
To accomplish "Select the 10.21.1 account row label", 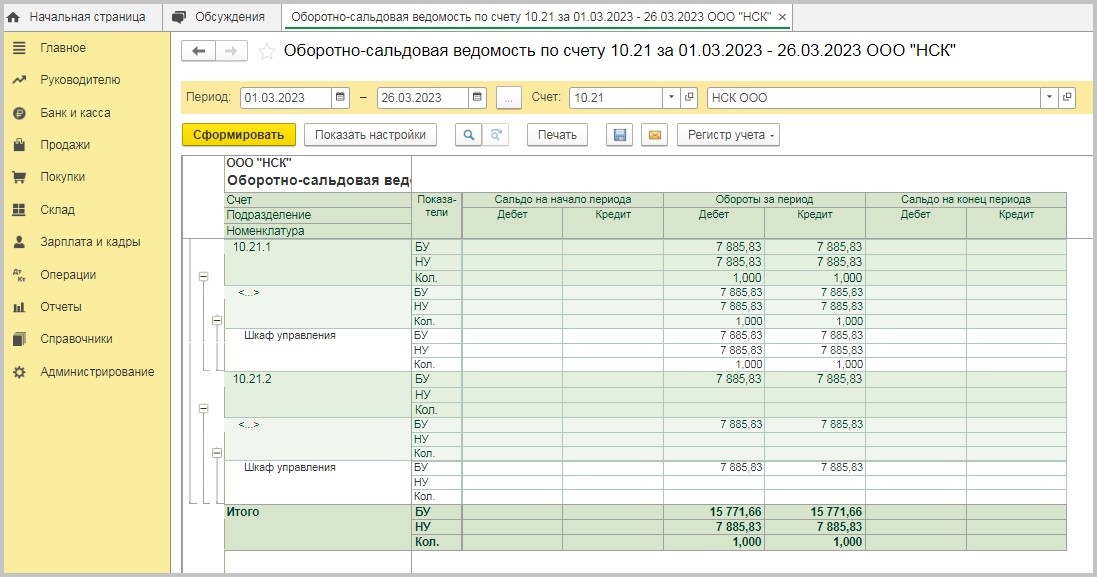I will [x=252, y=247].
